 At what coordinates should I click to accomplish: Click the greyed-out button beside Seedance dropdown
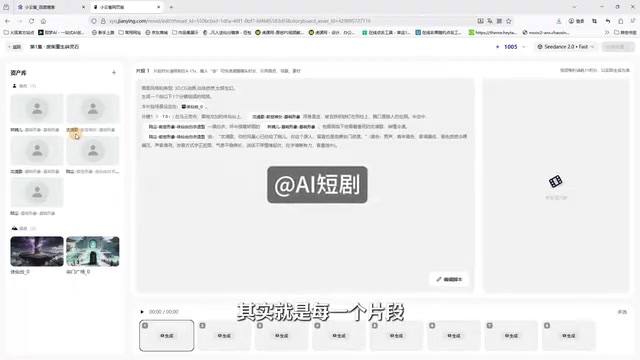pyautogui.click(x=618, y=47)
